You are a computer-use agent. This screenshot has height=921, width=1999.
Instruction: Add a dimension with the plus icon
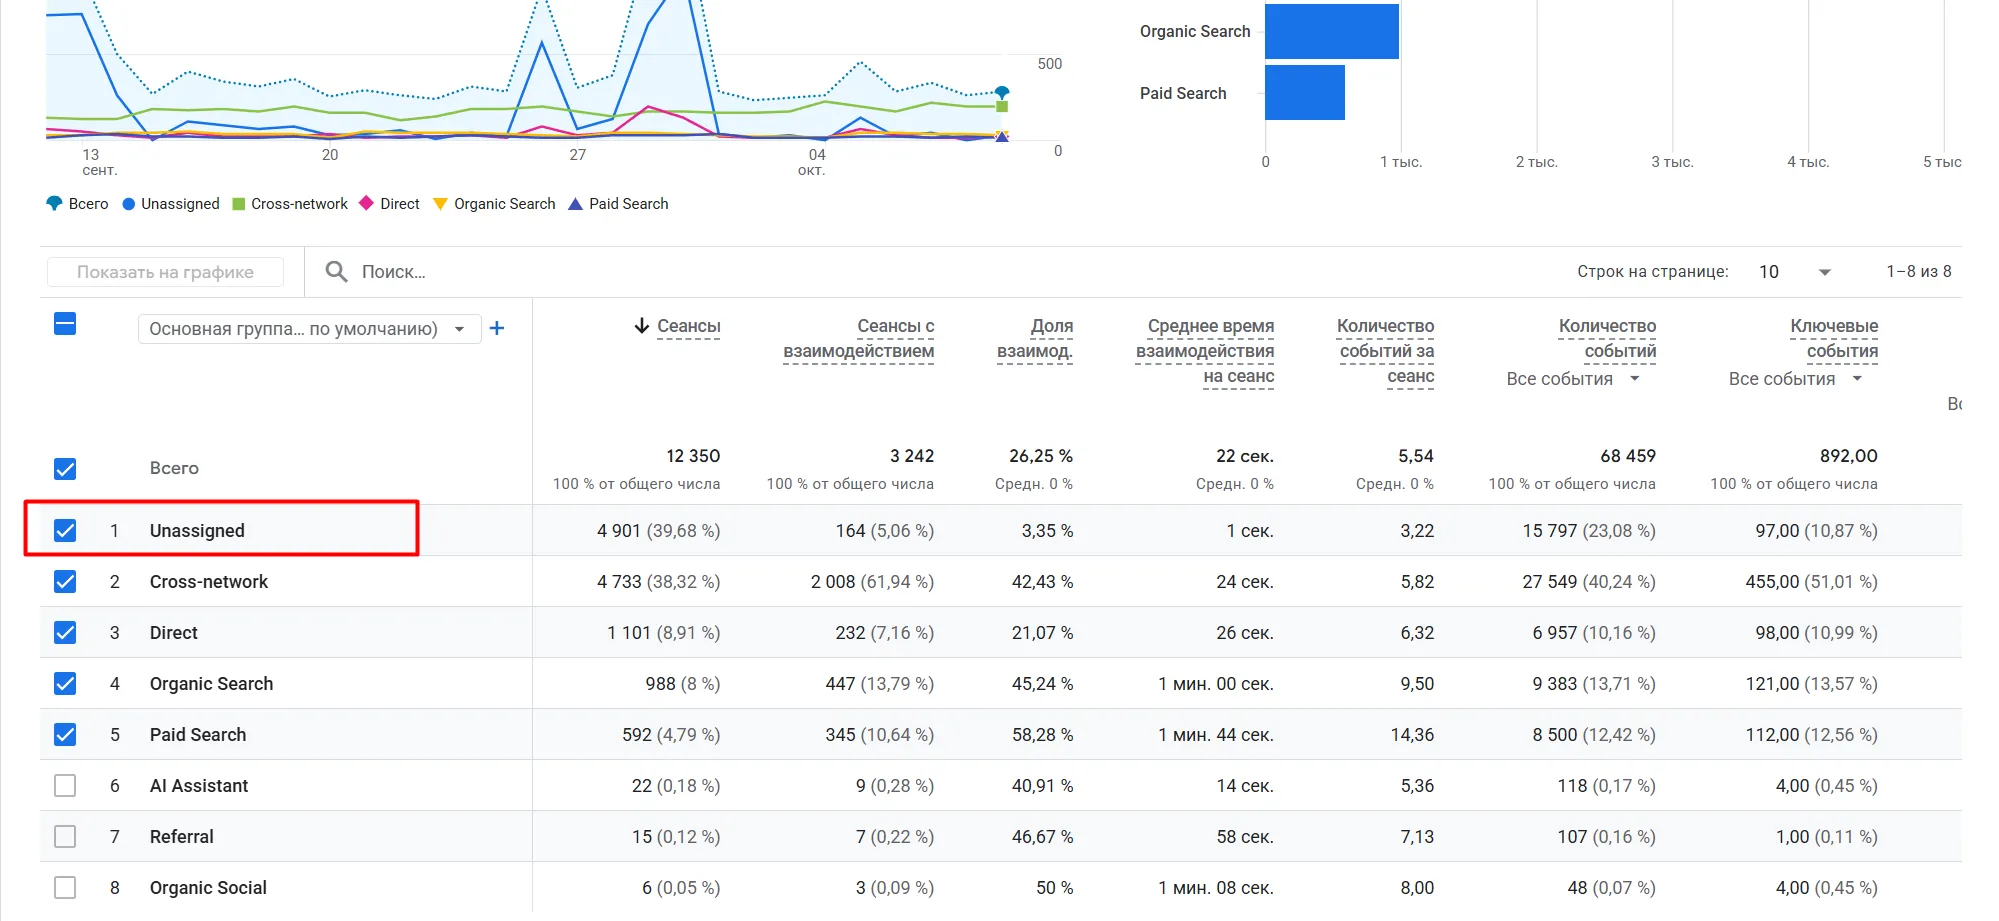(496, 328)
